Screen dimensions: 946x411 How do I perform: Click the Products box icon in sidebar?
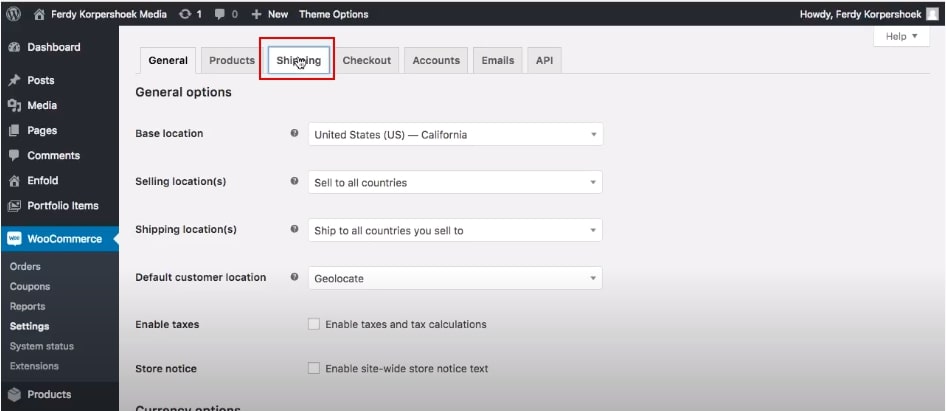(14, 395)
